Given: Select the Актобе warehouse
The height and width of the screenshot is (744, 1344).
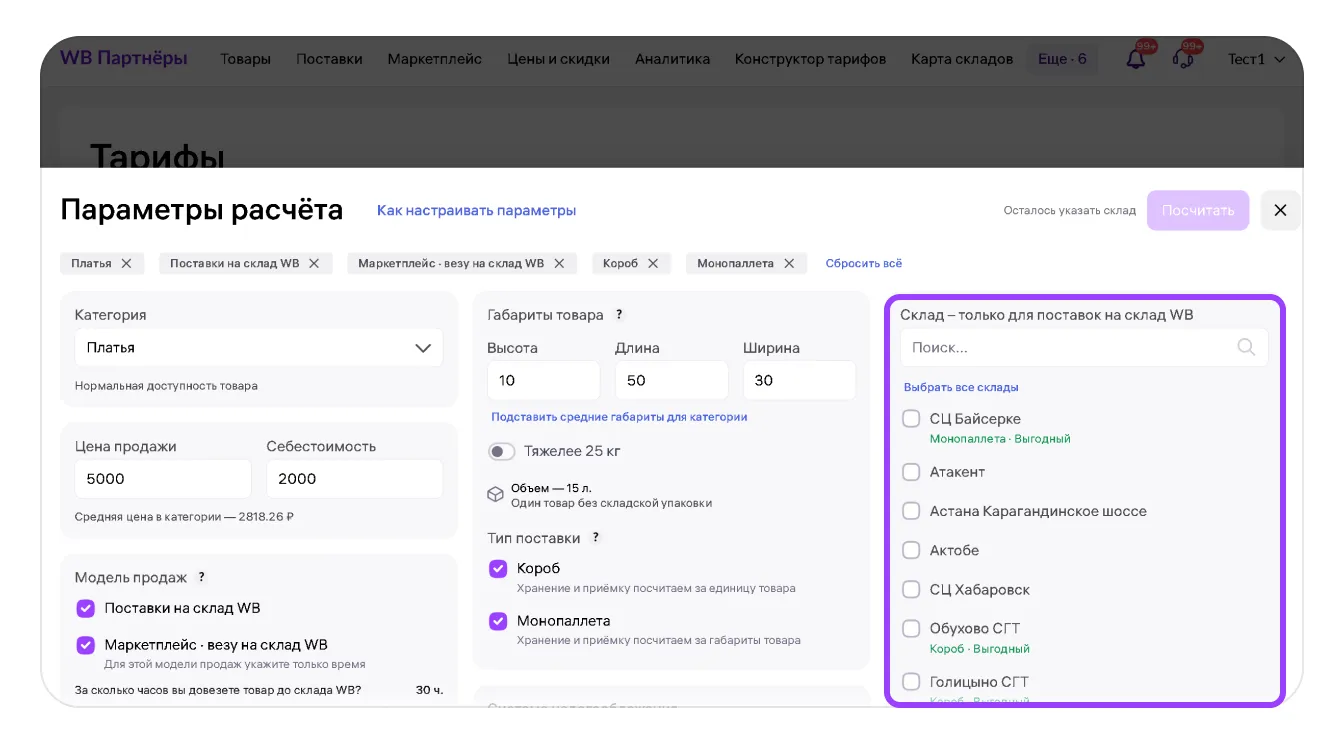Looking at the screenshot, I should coord(911,550).
